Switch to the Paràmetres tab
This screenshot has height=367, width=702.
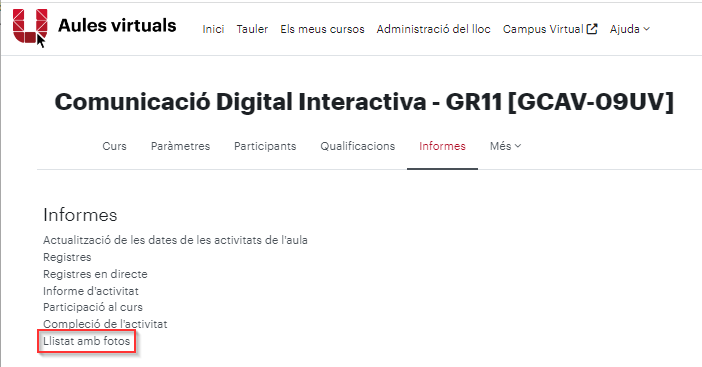click(180, 146)
